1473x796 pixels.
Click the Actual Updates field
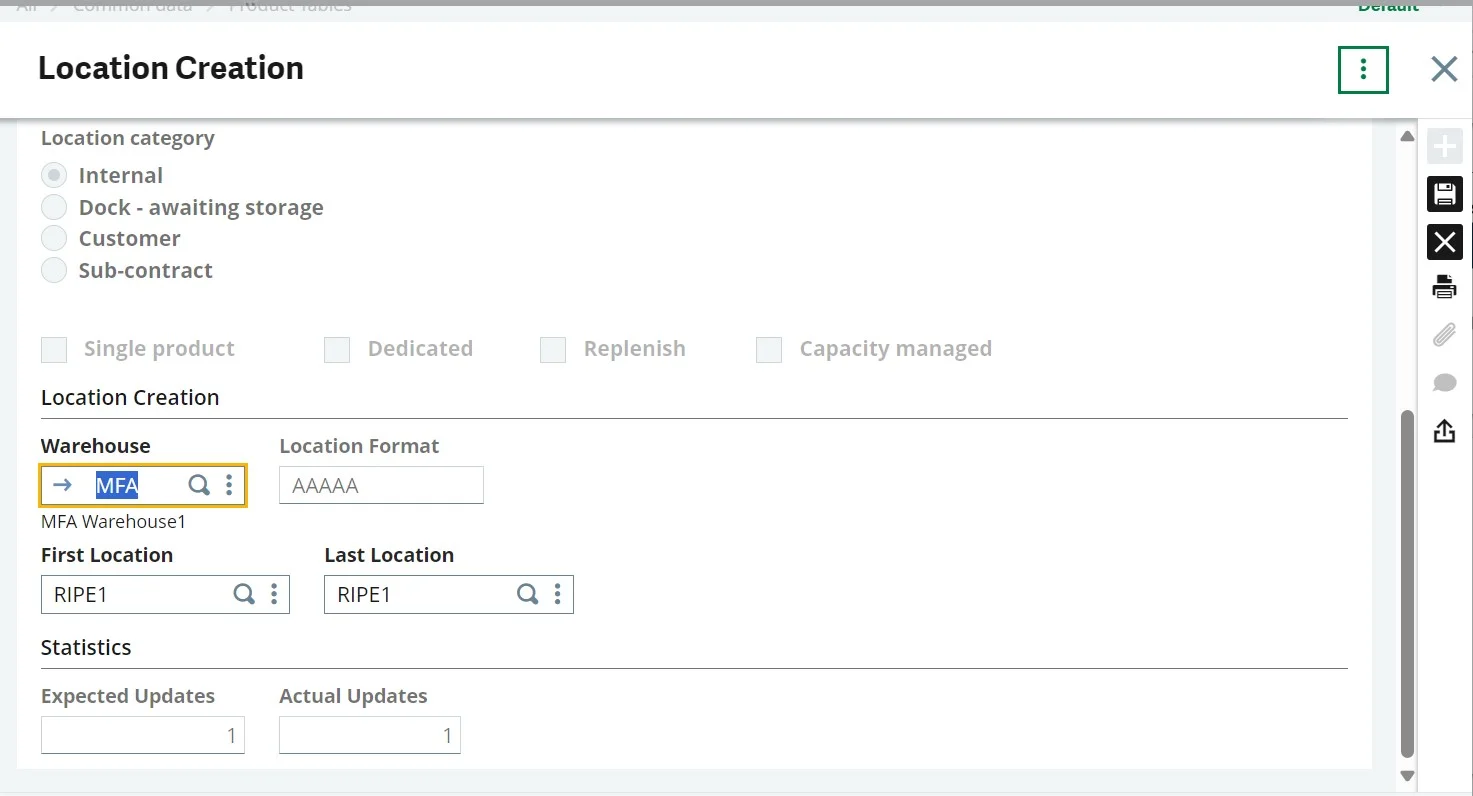(x=370, y=735)
